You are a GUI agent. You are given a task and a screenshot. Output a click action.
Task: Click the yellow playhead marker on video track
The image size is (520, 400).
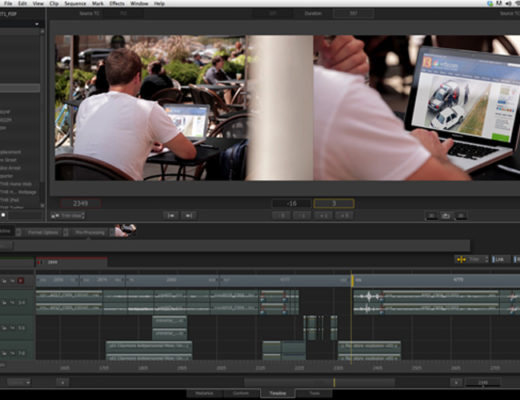tap(352, 281)
